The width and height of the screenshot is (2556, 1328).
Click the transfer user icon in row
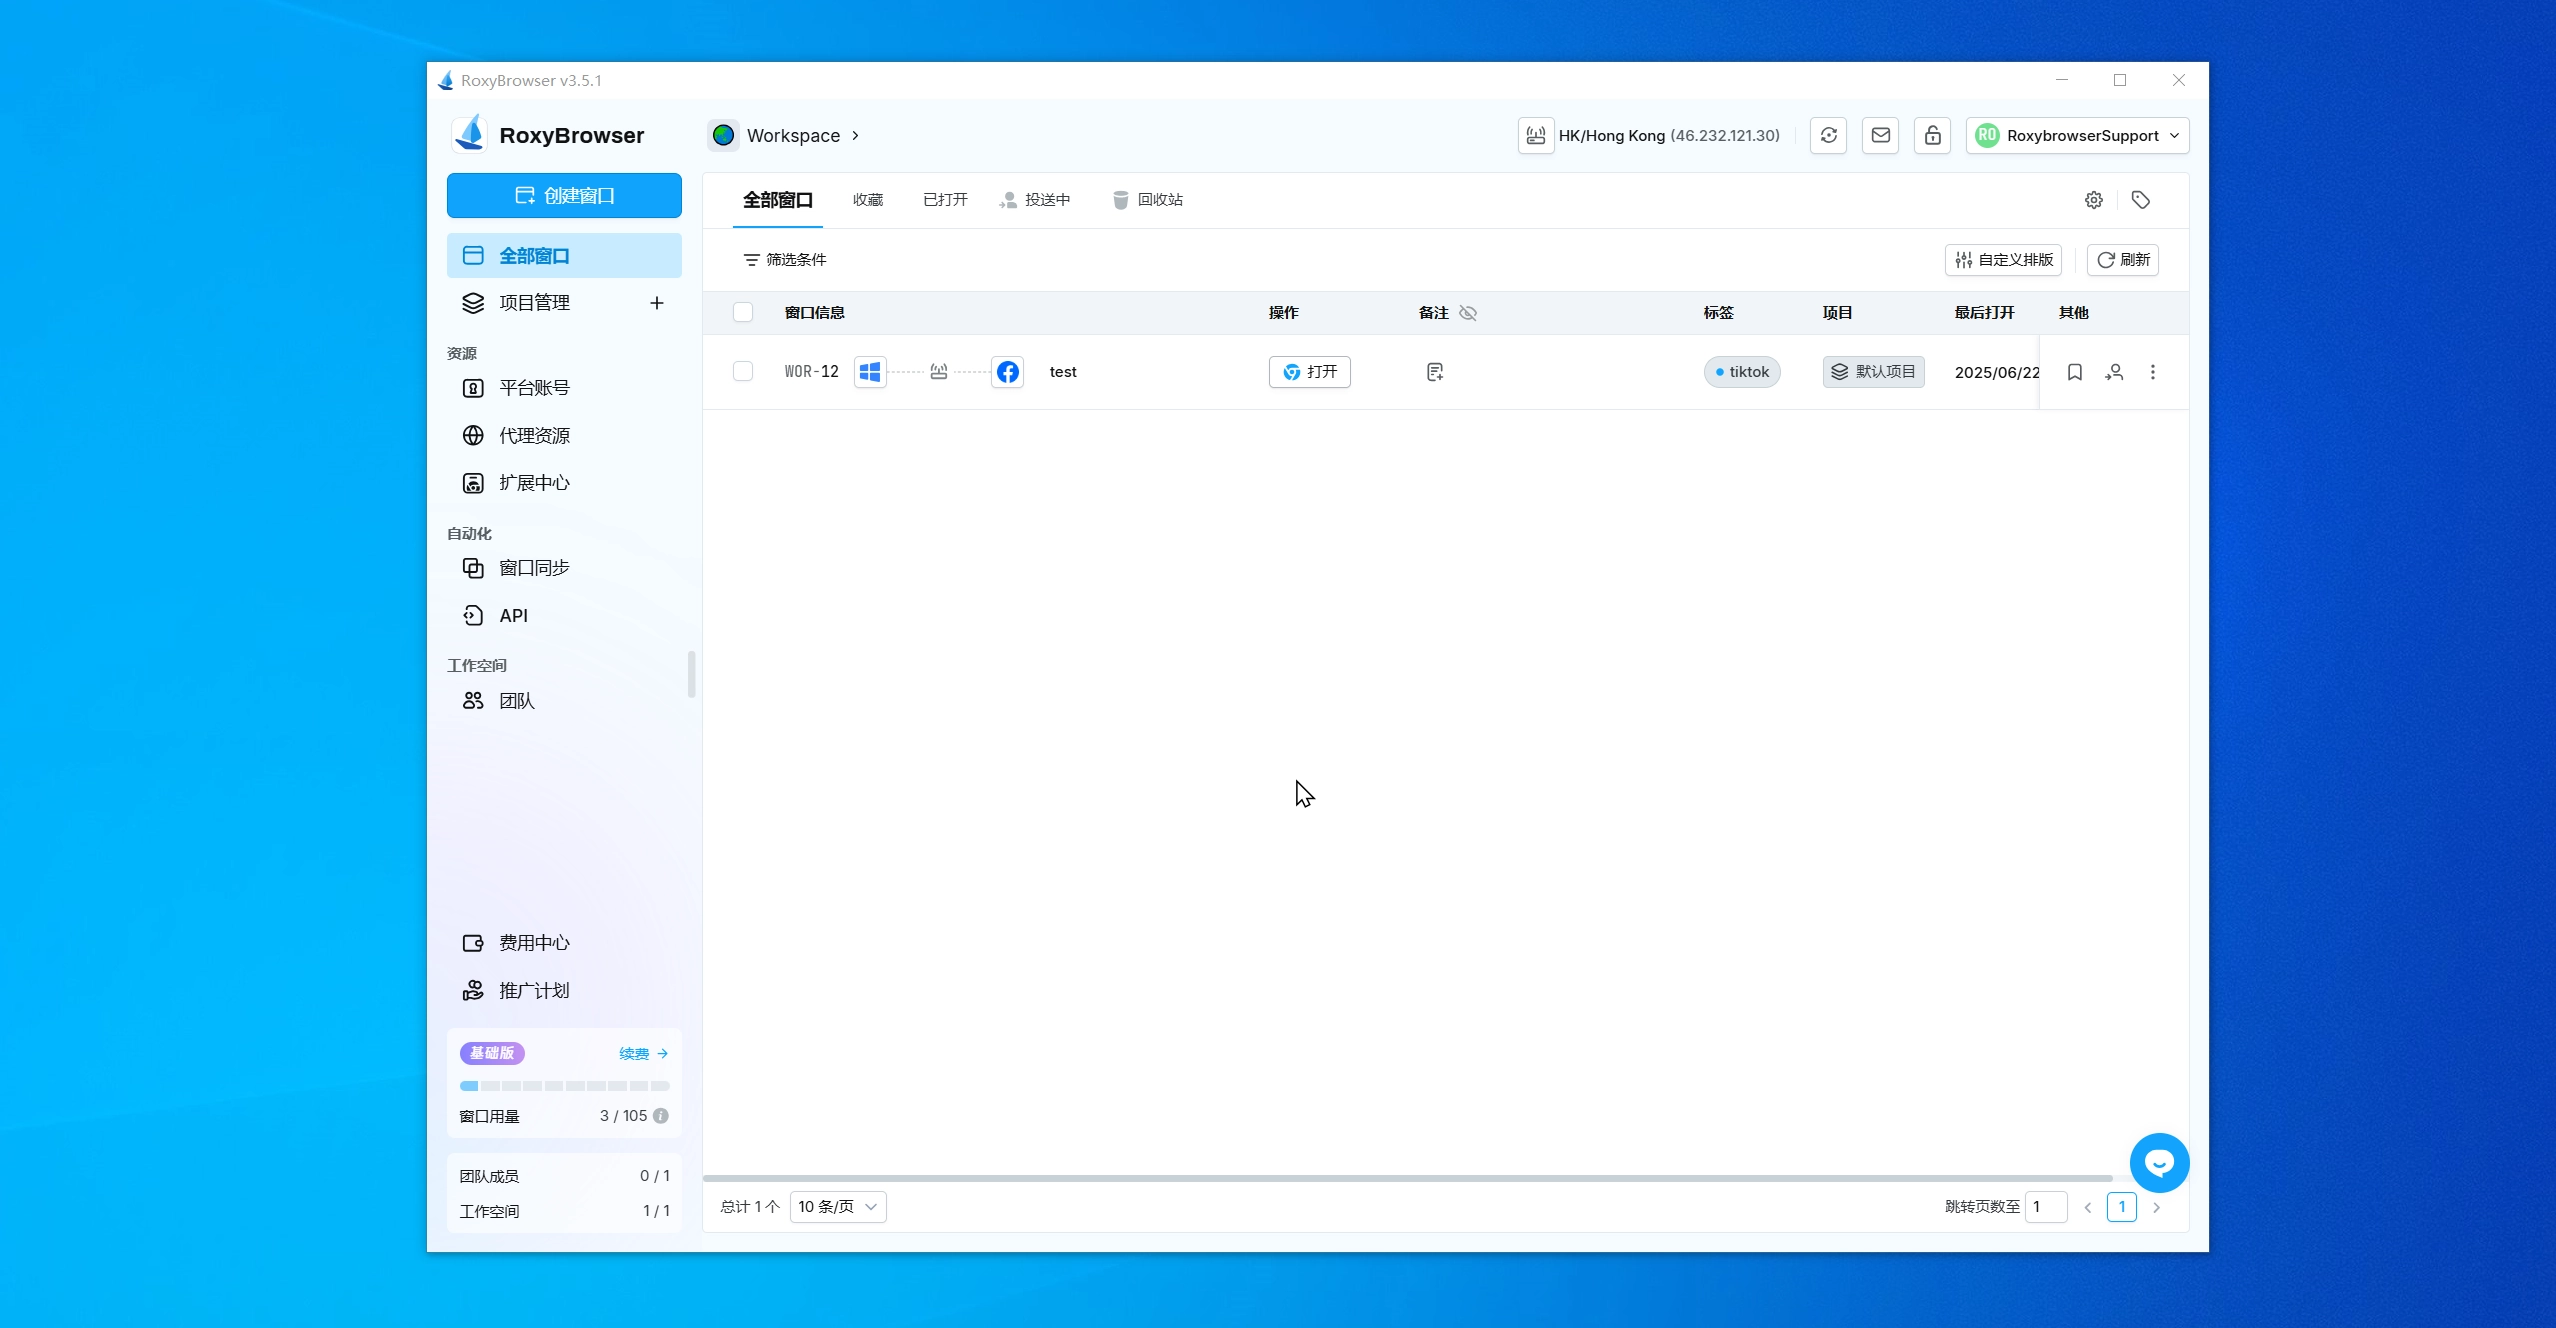point(2114,372)
